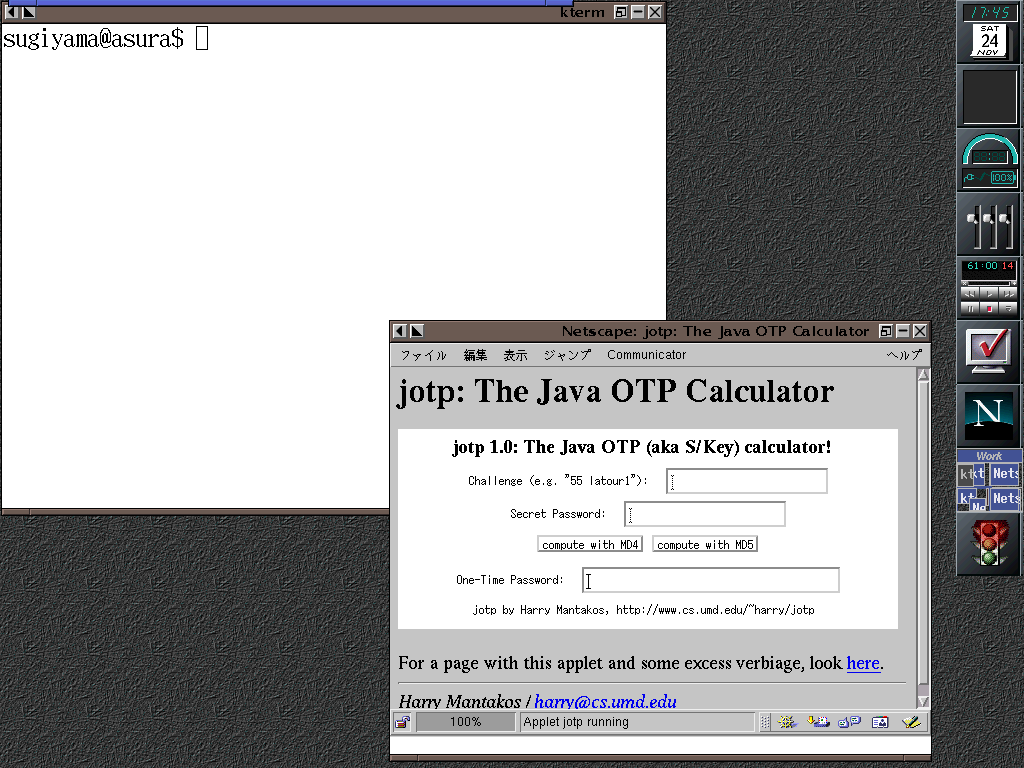1024x768 pixels.
Task: Open the ジャンプ menu in Netscape
Action: 567,355
